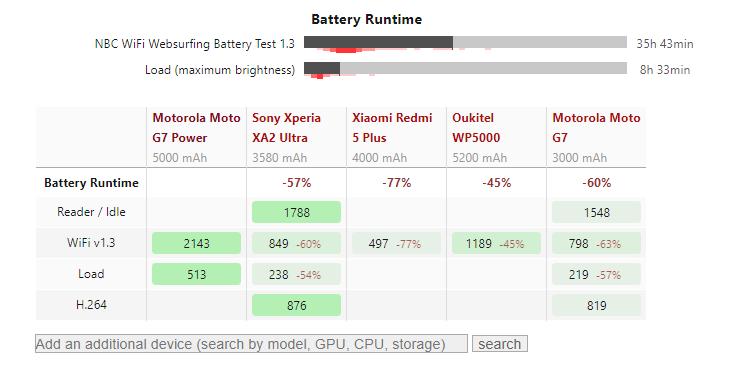Select the 513 Load result cell
The height and width of the screenshot is (379, 752).
[x=196, y=274]
